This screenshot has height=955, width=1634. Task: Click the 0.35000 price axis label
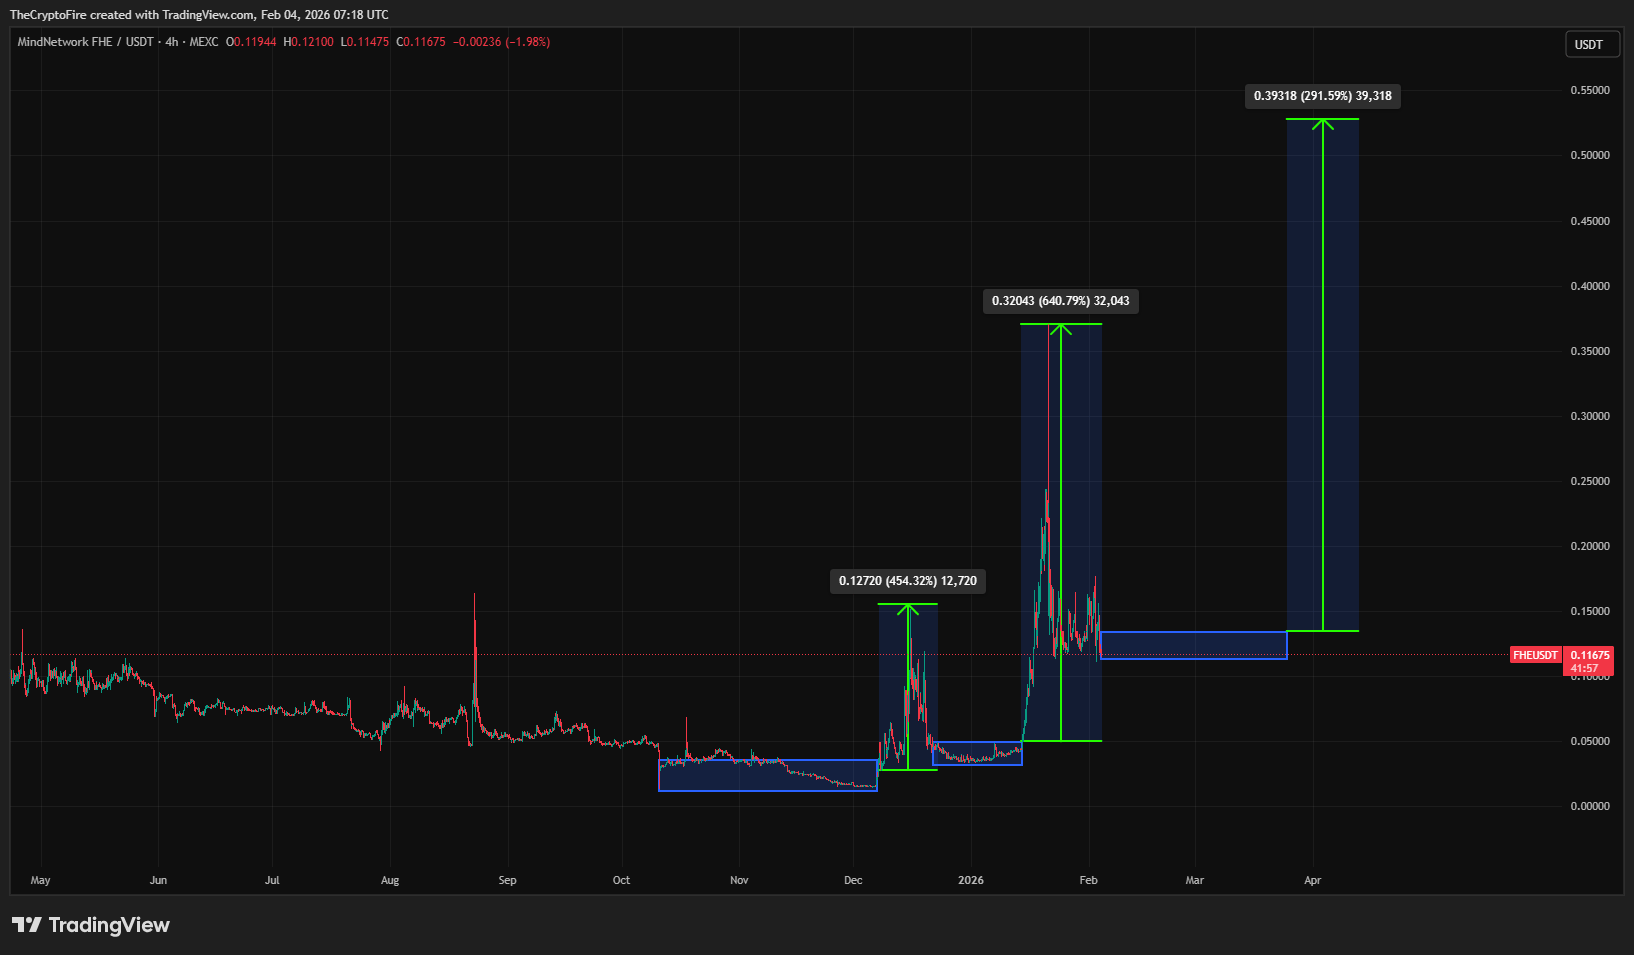[1590, 351]
